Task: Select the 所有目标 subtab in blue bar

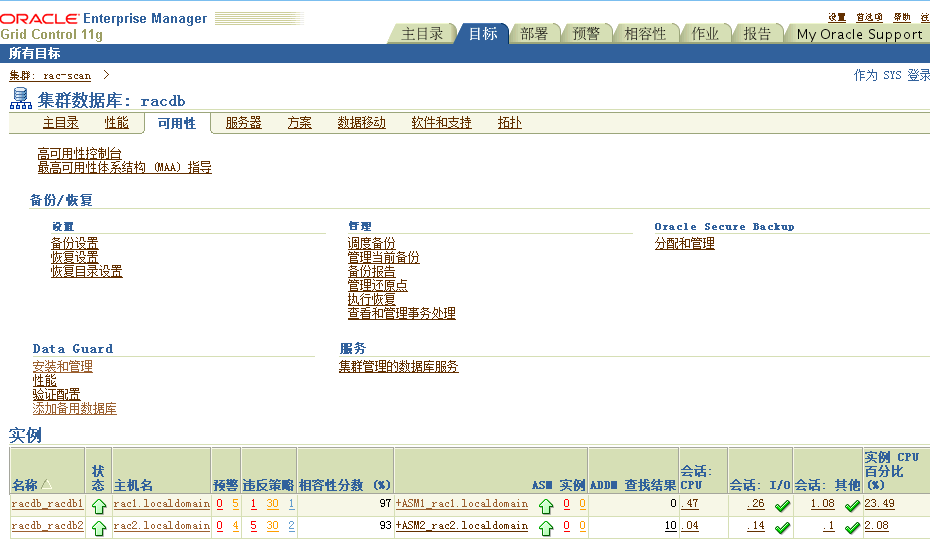Action: pos(34,53)
